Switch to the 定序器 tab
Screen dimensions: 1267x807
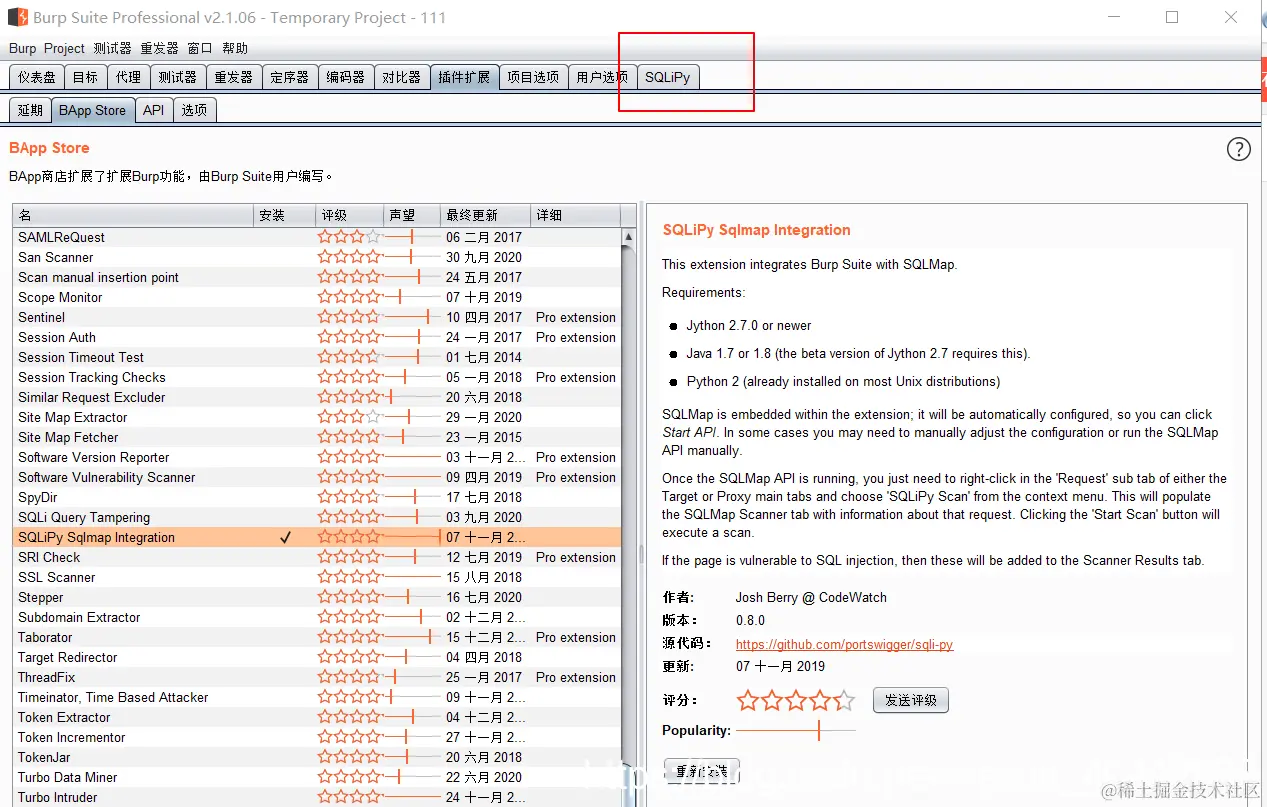[x=289, y=77]
